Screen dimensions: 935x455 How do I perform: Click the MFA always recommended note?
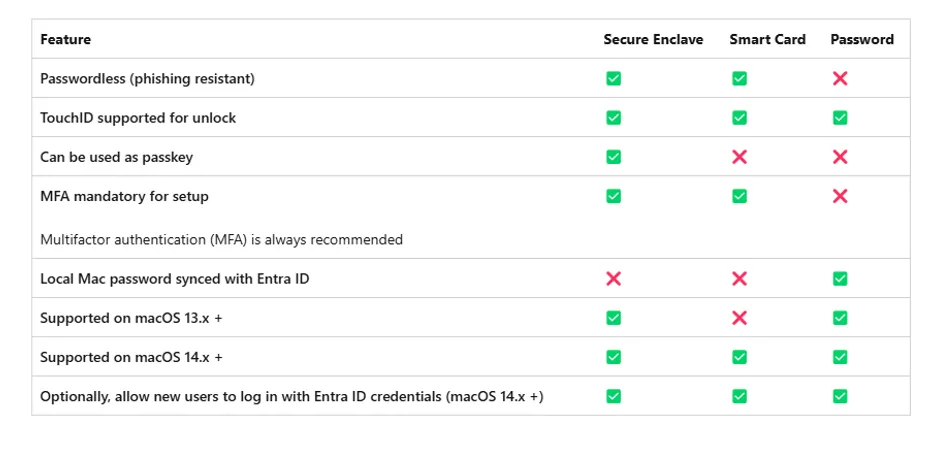point(221,240)
